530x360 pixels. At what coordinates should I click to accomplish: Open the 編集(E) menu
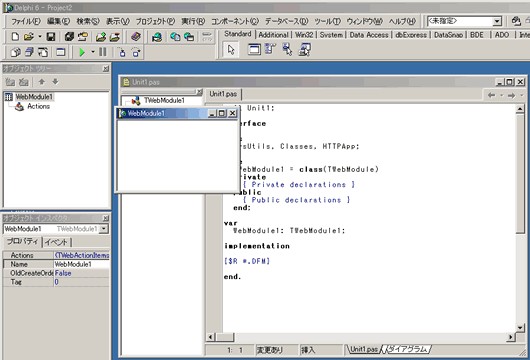click(x=58, y=22)
